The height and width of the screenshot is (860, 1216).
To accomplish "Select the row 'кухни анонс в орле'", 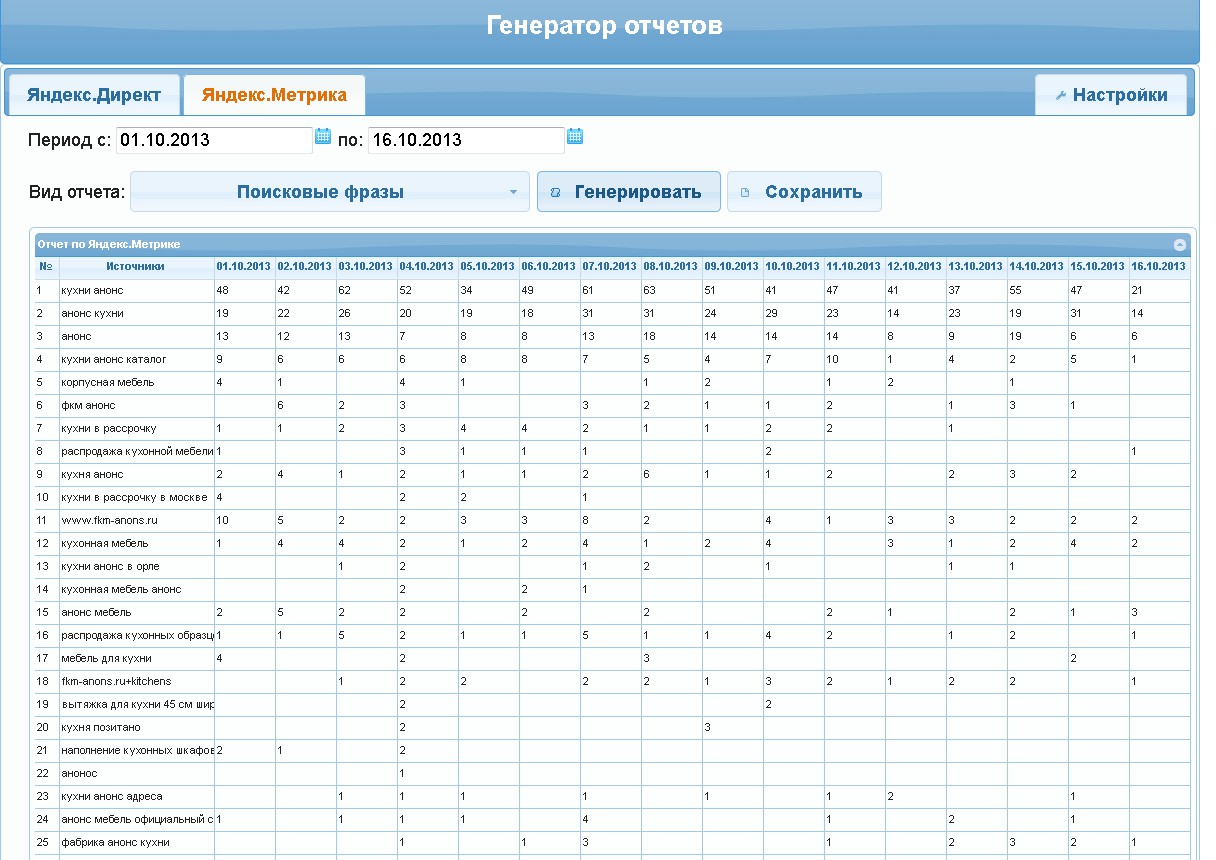I will click(x=611, y=567).
